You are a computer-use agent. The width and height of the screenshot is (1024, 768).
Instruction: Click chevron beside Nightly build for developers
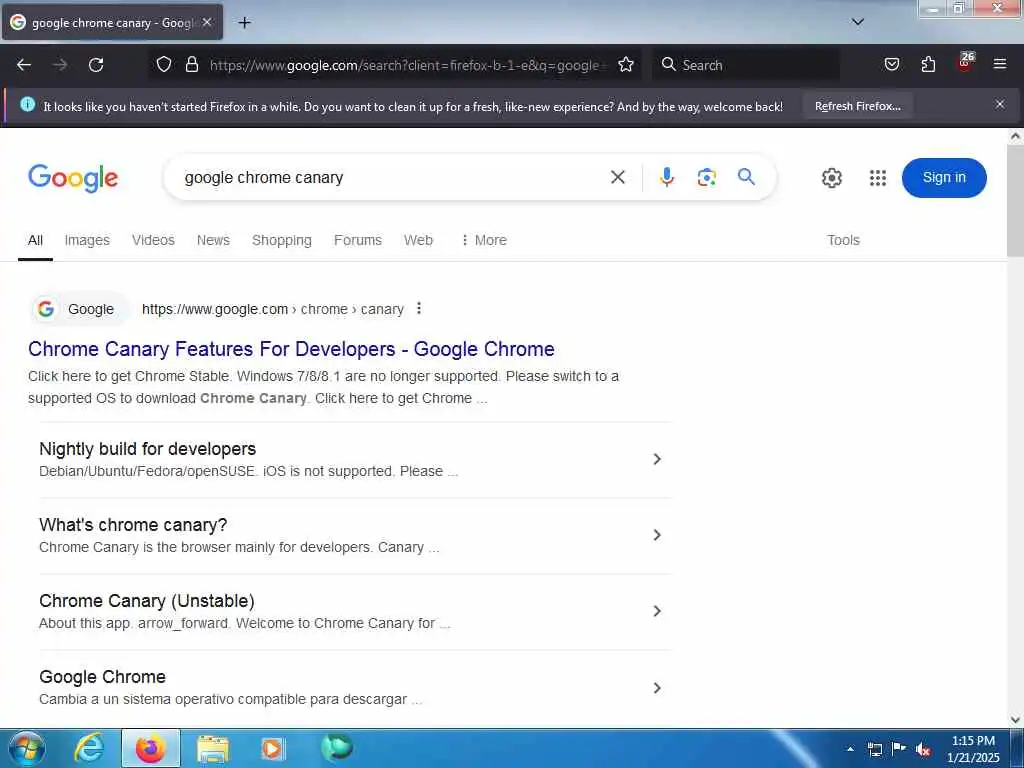tap(657, 459)
